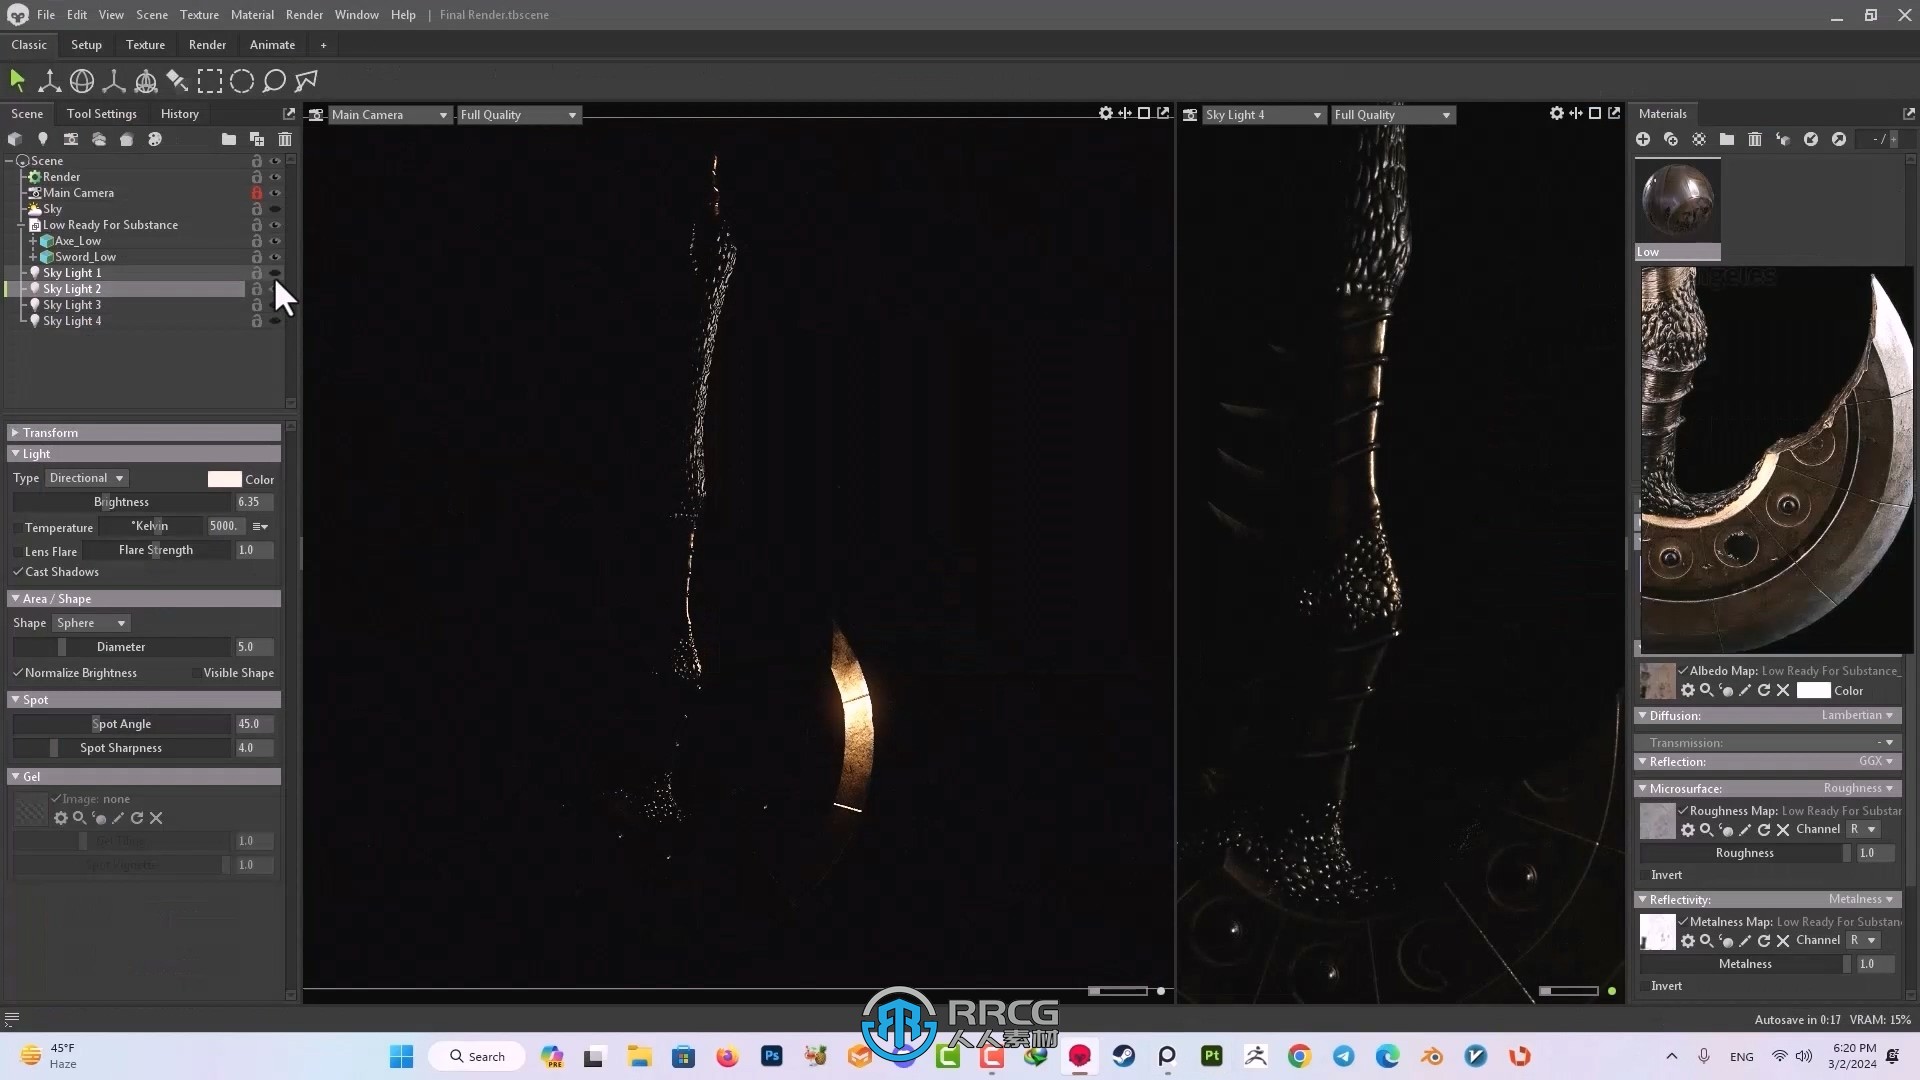Open the left viewport Full Quality dropdown

click(x=518, y=115)
